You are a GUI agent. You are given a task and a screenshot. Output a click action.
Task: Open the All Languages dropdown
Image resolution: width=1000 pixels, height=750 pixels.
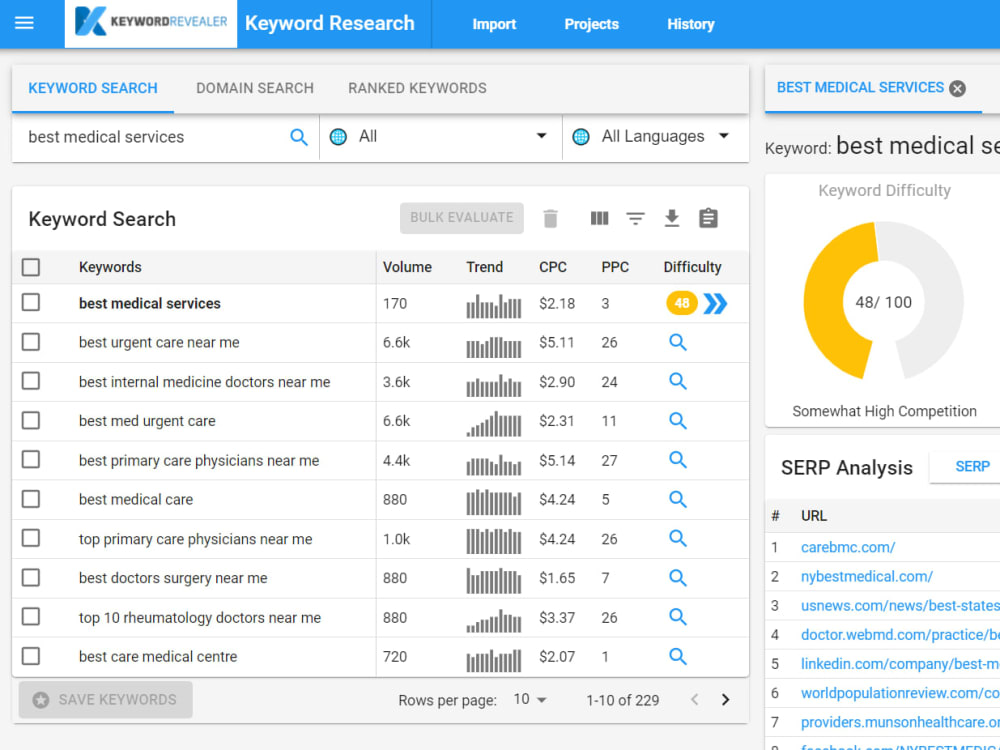(652, 136)
